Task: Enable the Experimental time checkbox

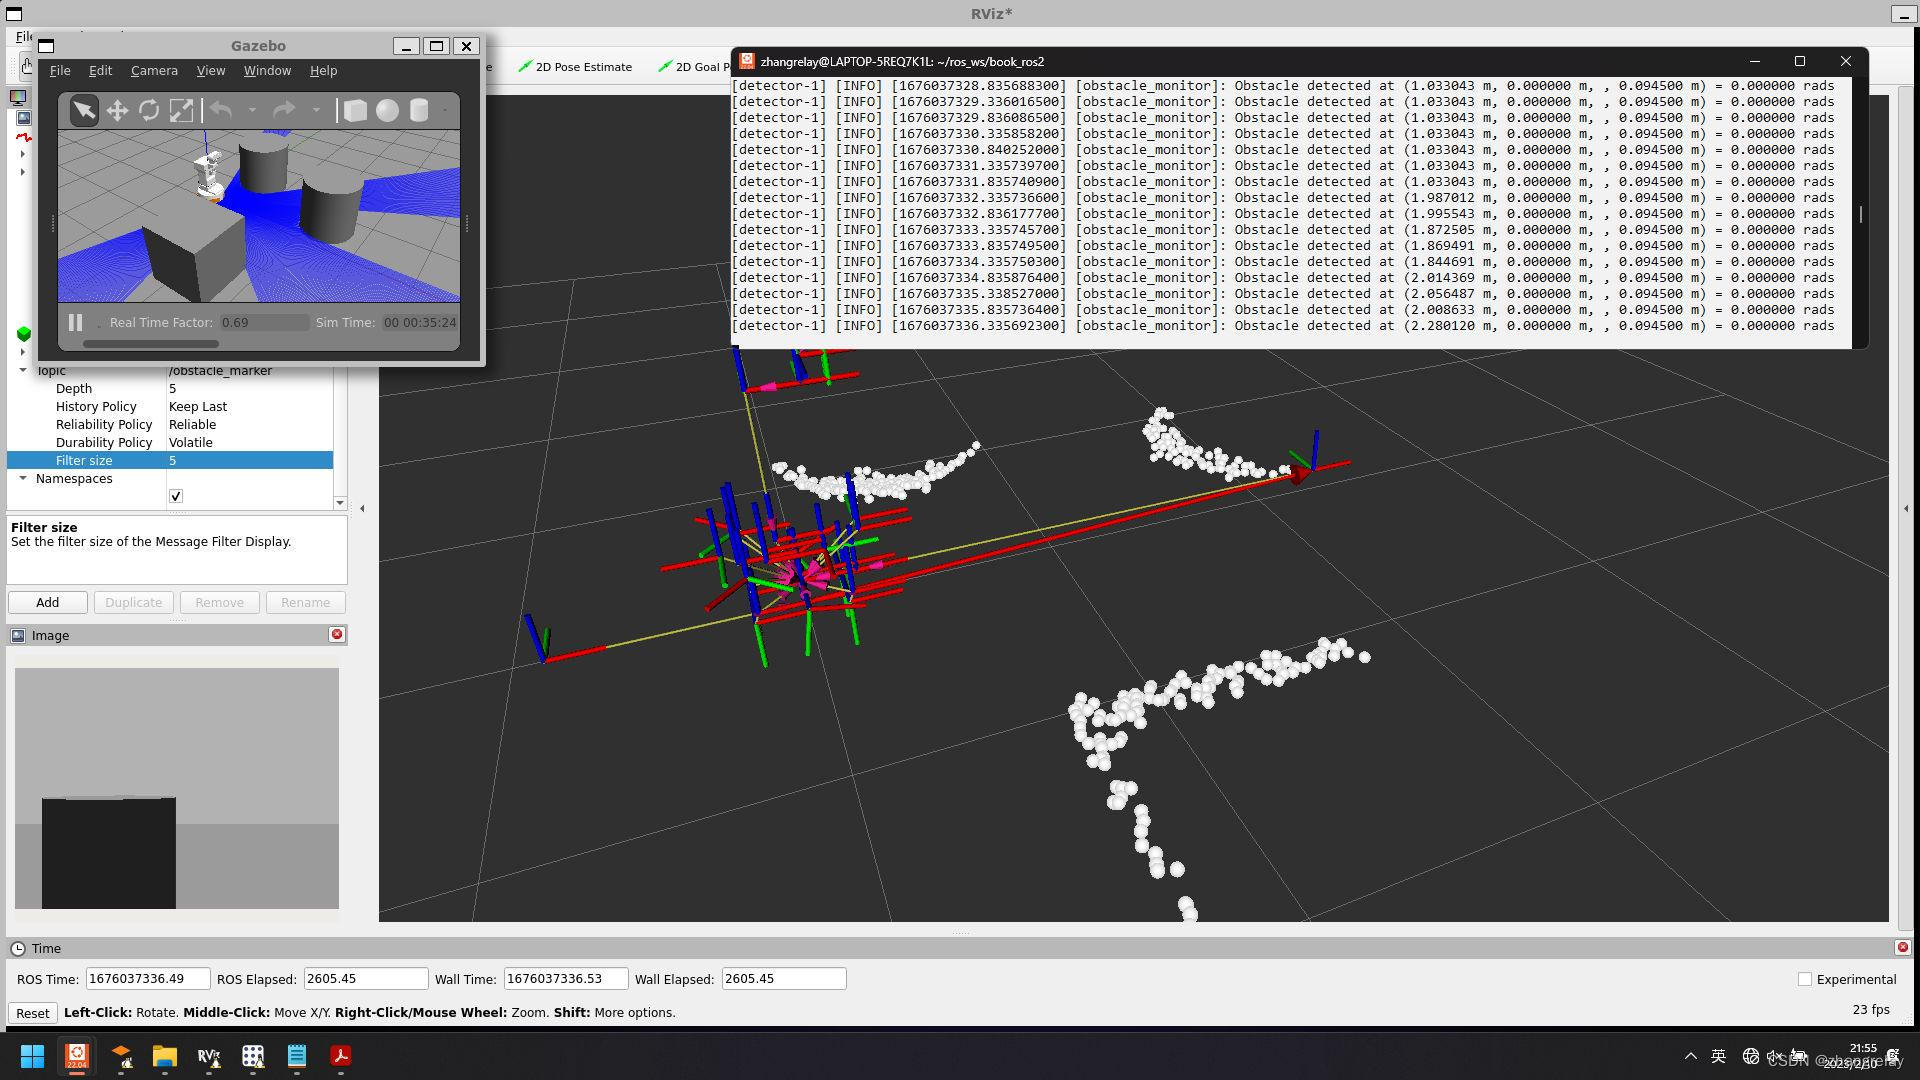Action: coord(1805,979)
